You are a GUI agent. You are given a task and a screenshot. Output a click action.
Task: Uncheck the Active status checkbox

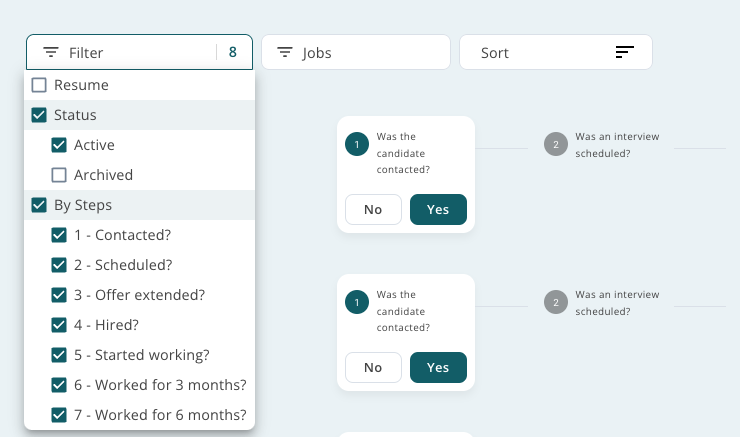pos(59,145)
